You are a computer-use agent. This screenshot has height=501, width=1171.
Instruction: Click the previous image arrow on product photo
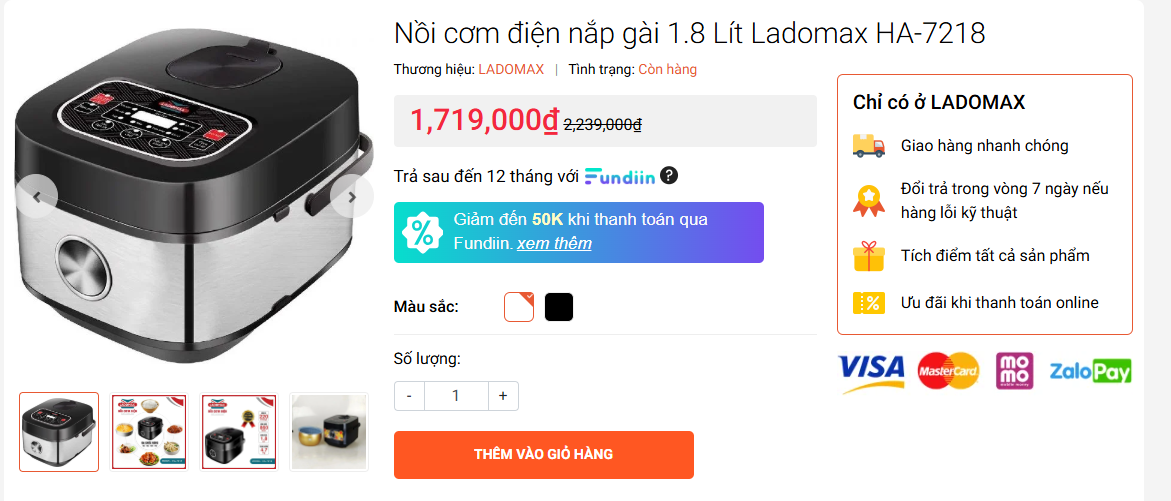(36, 197)
